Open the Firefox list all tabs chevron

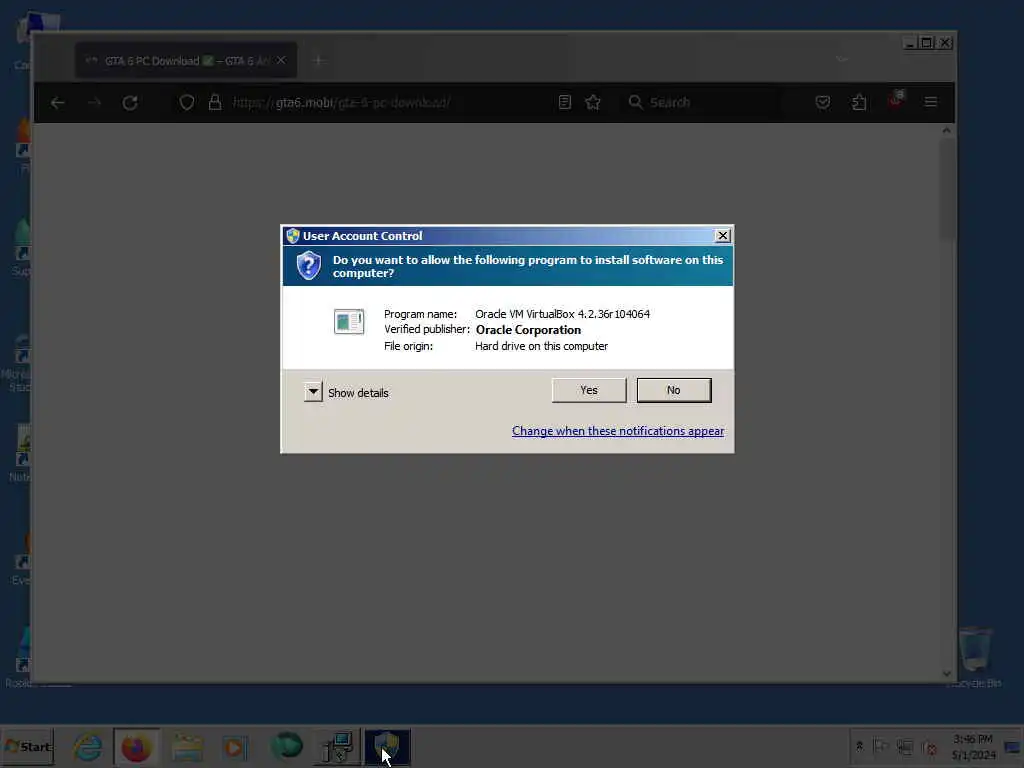click(x=842, y=60)
